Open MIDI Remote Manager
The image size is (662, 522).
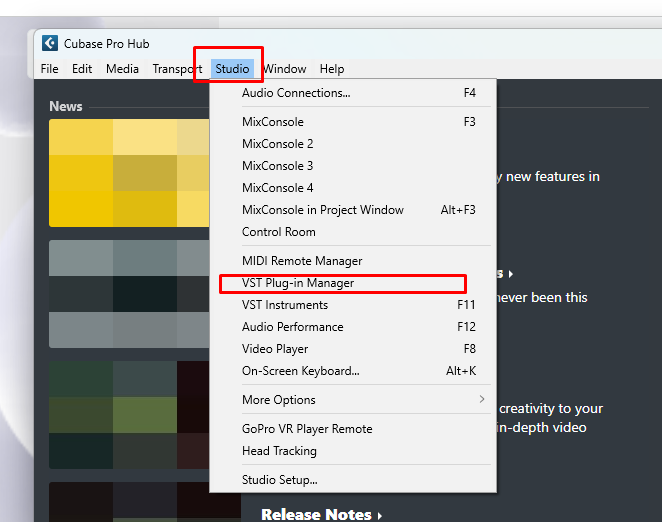(x=353, y=261)
